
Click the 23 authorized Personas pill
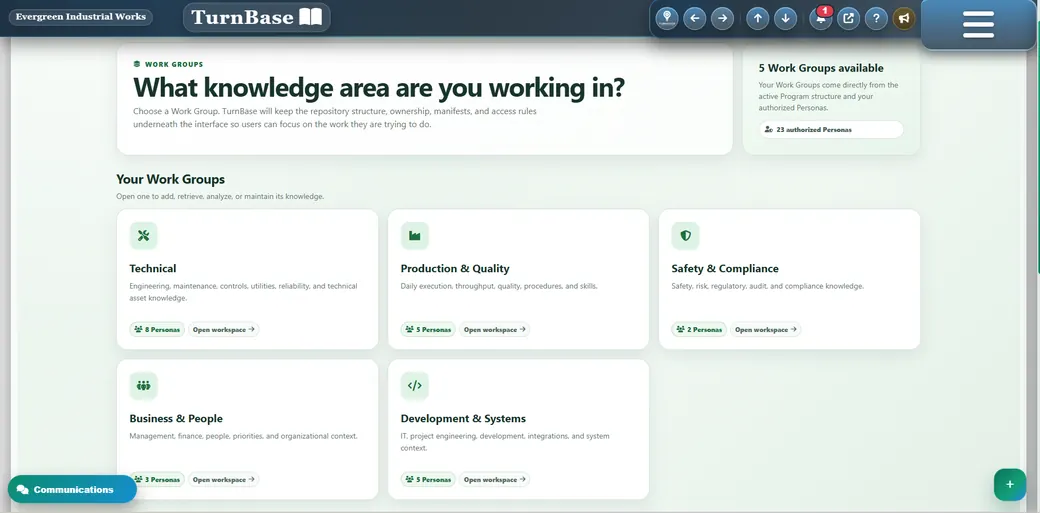831,129
